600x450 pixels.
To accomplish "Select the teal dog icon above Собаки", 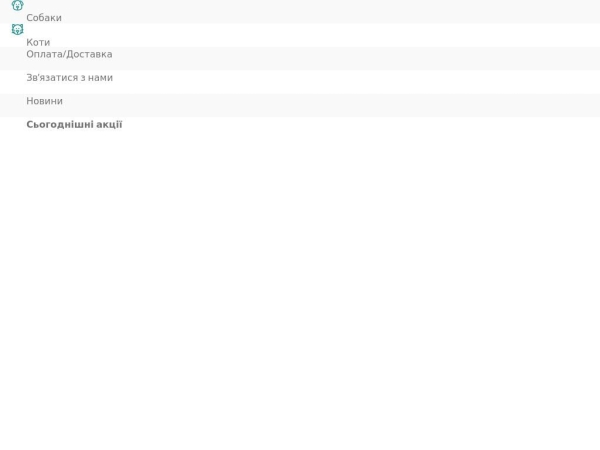I will pos(18,5).
